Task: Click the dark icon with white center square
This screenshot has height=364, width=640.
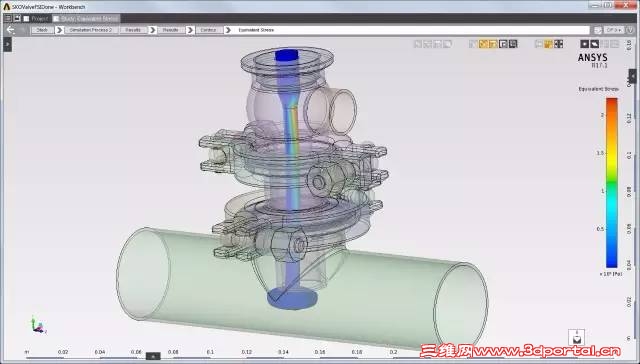Action: (x=585, y=44)
